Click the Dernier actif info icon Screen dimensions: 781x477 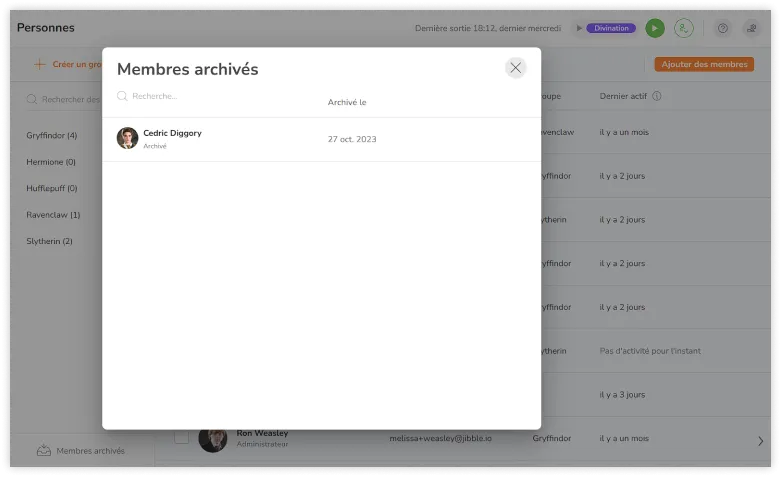tap(657, 96)
